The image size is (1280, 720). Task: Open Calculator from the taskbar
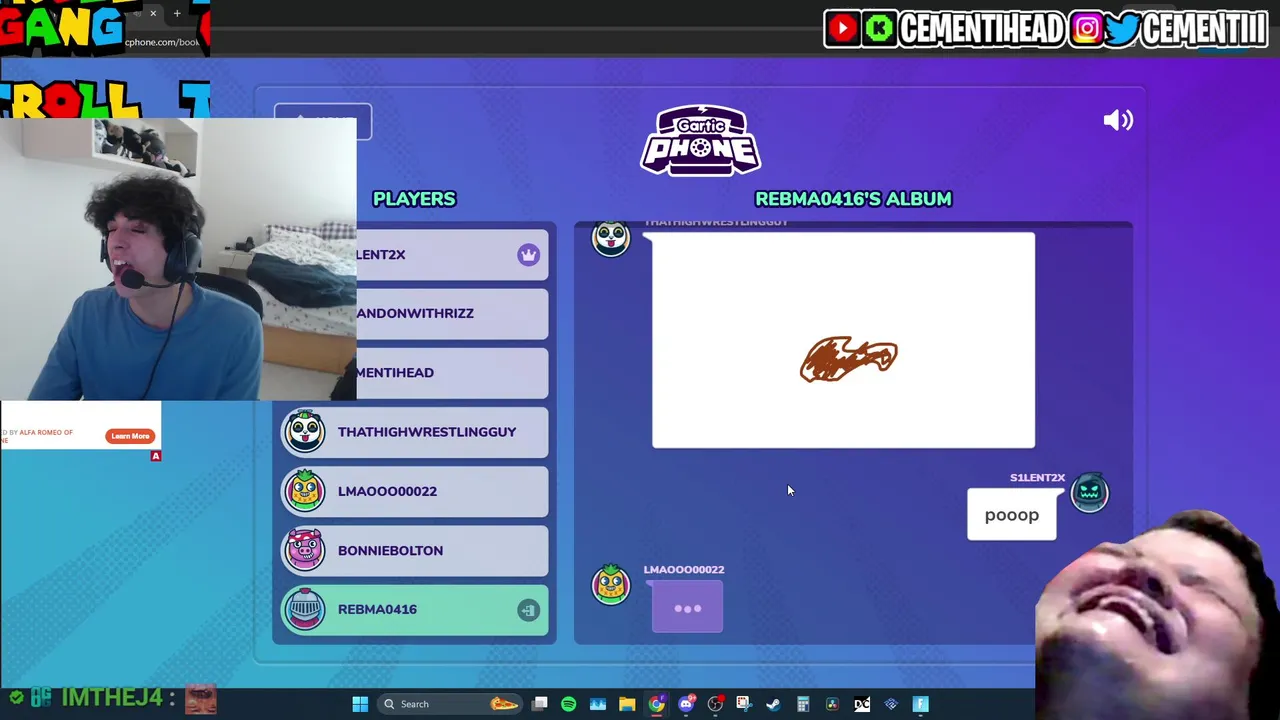coord(803,704)
